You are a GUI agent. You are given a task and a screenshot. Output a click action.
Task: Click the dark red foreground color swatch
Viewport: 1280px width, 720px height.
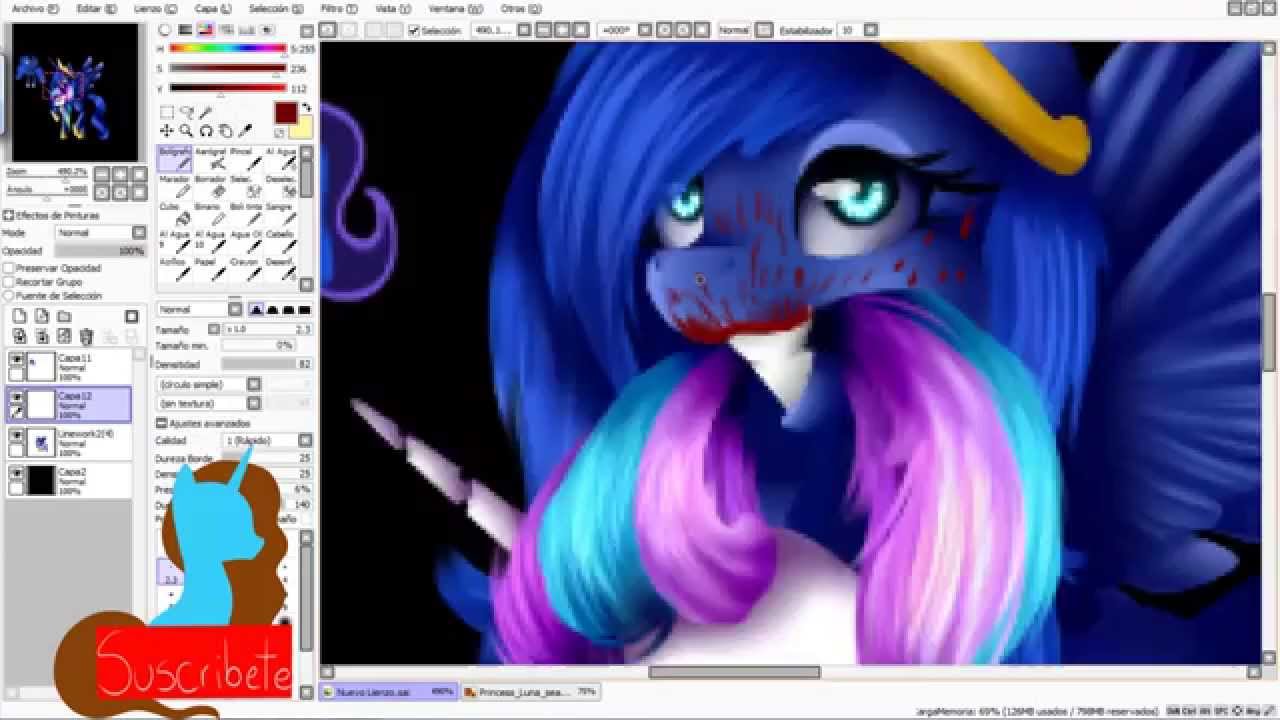pyautogui.click(x=286, y=112)
